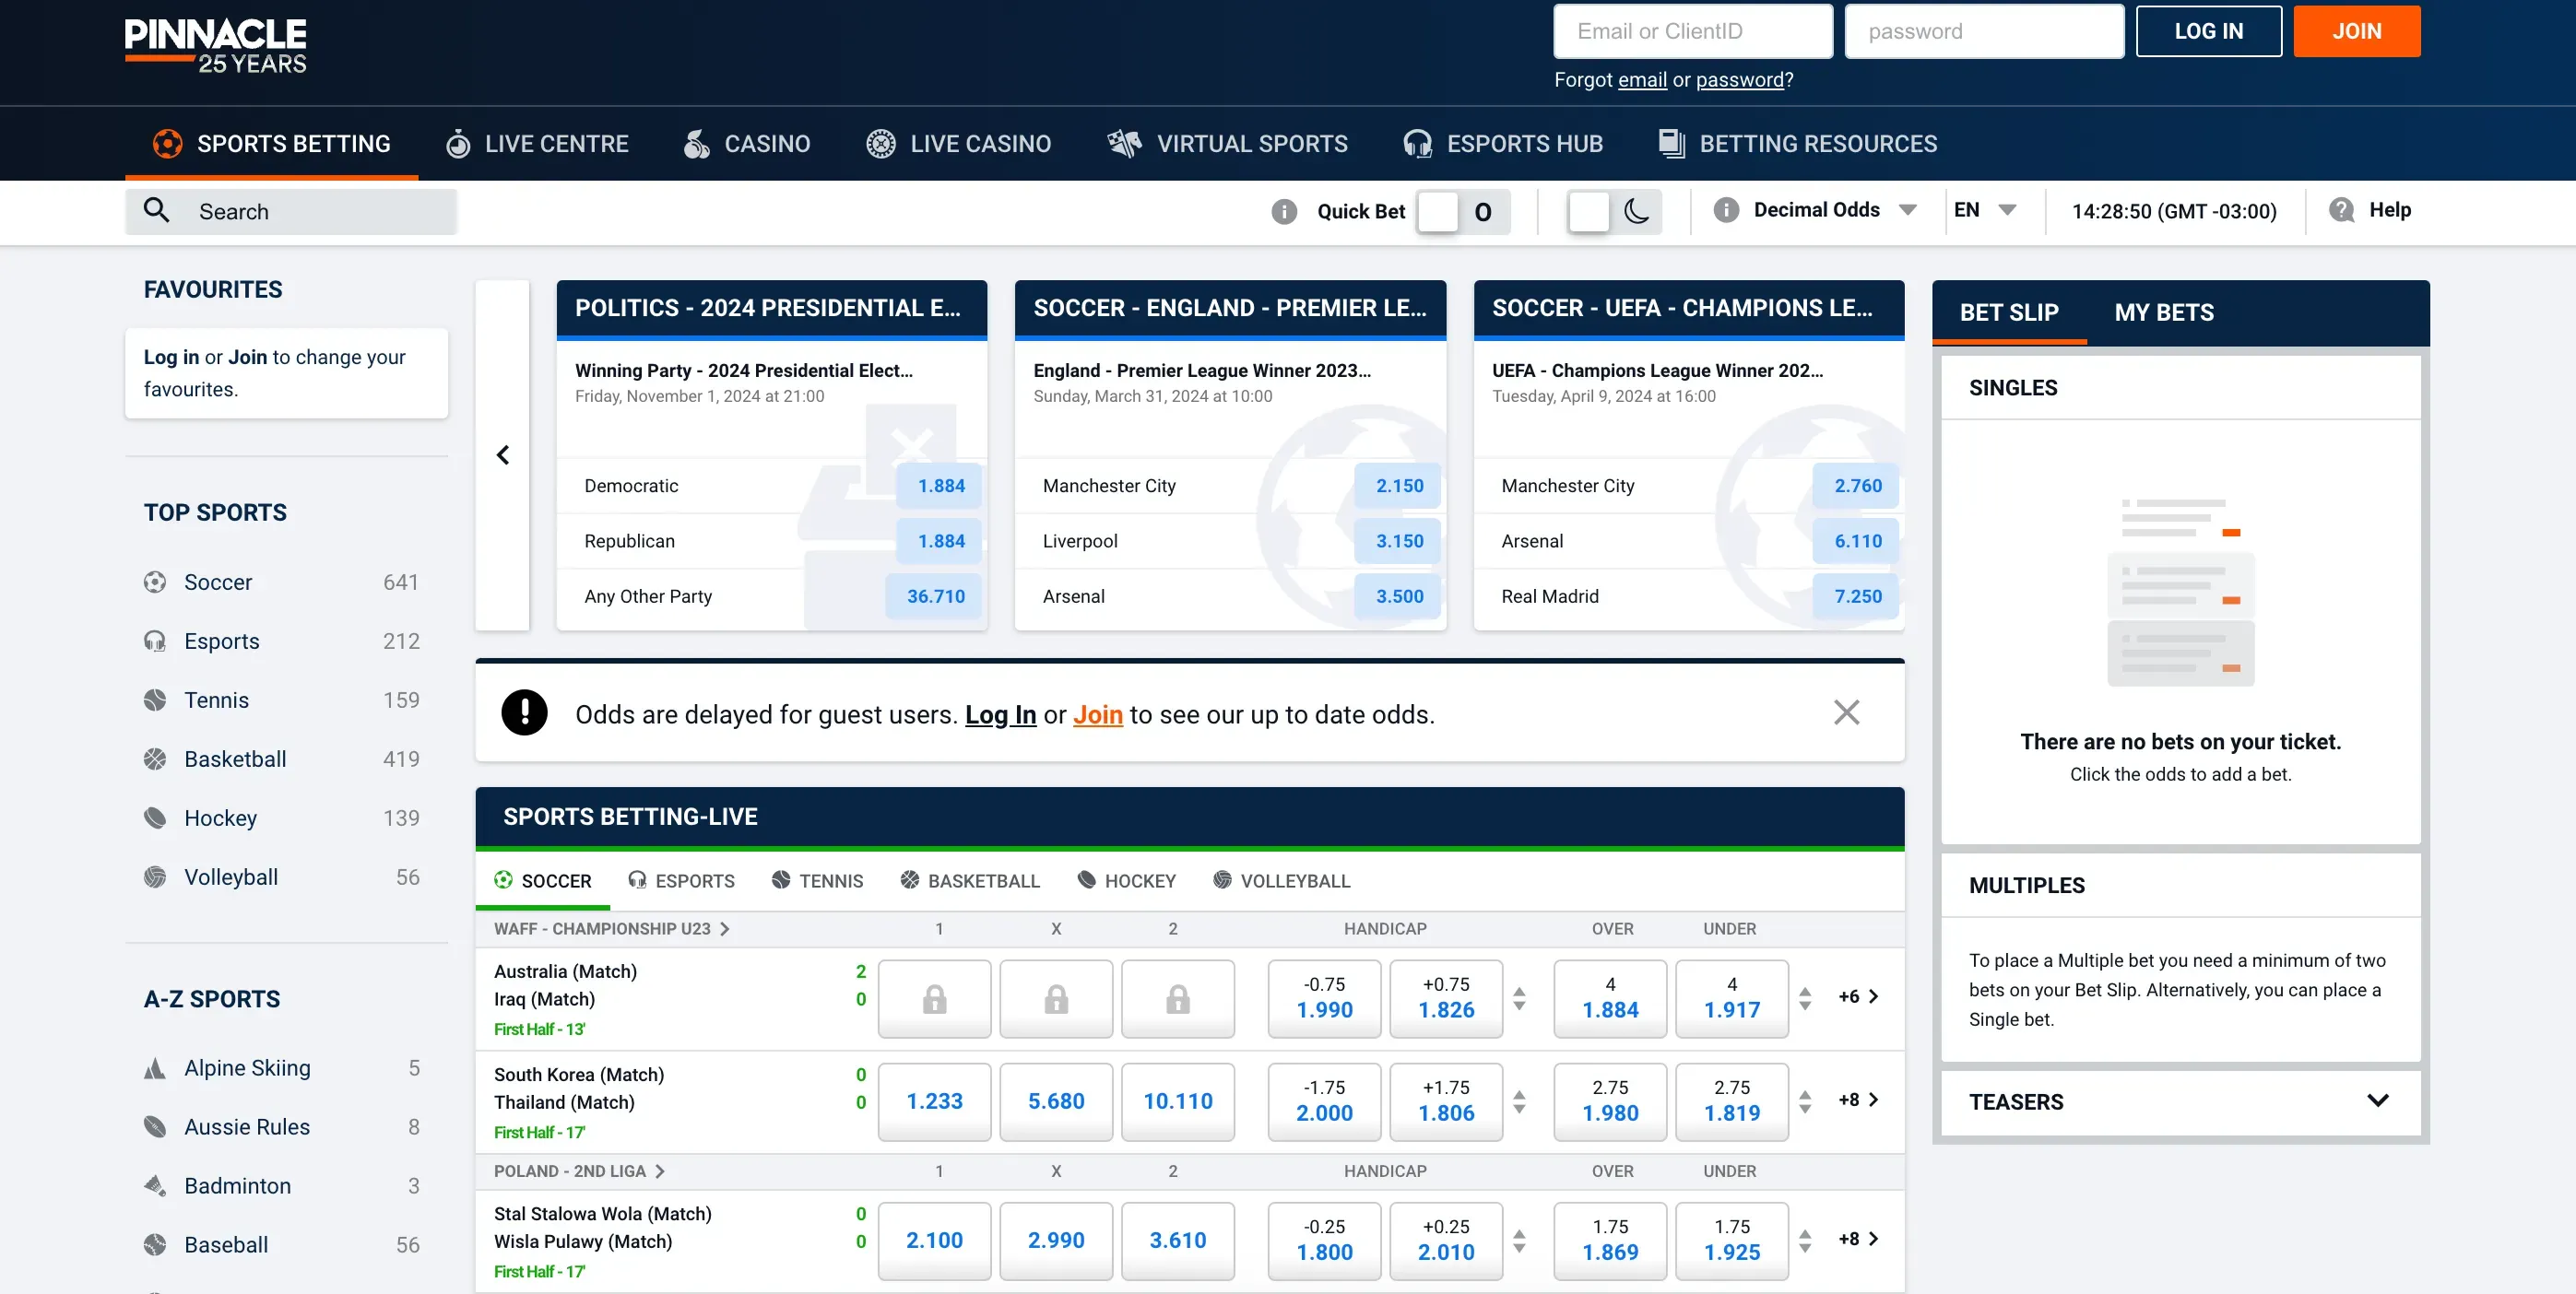Toggle the Quick Bet switch
This screenshot has height=1294, width=2576.
tap(1461, 211)
